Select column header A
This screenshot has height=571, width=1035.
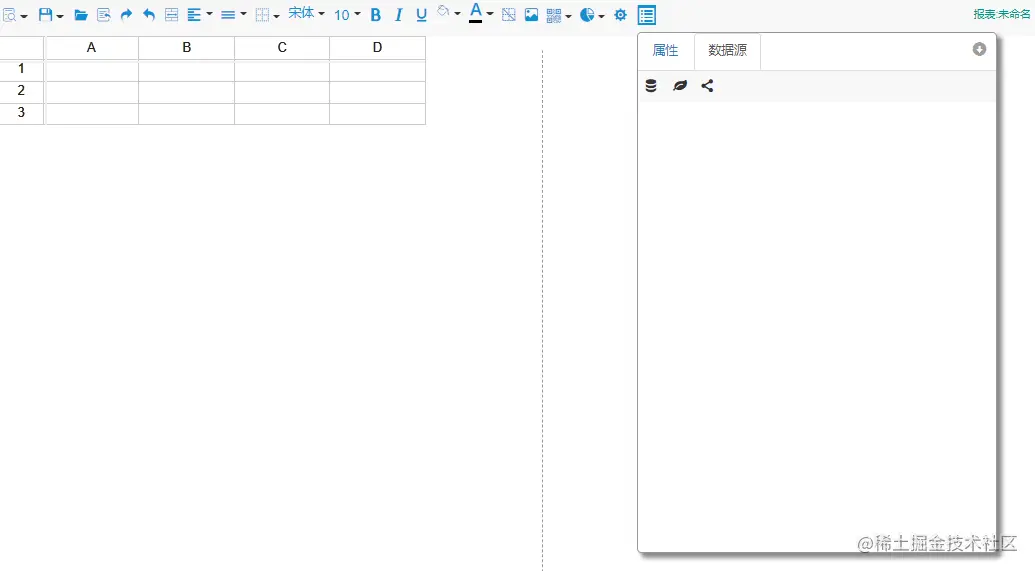(x=91, y=48)
